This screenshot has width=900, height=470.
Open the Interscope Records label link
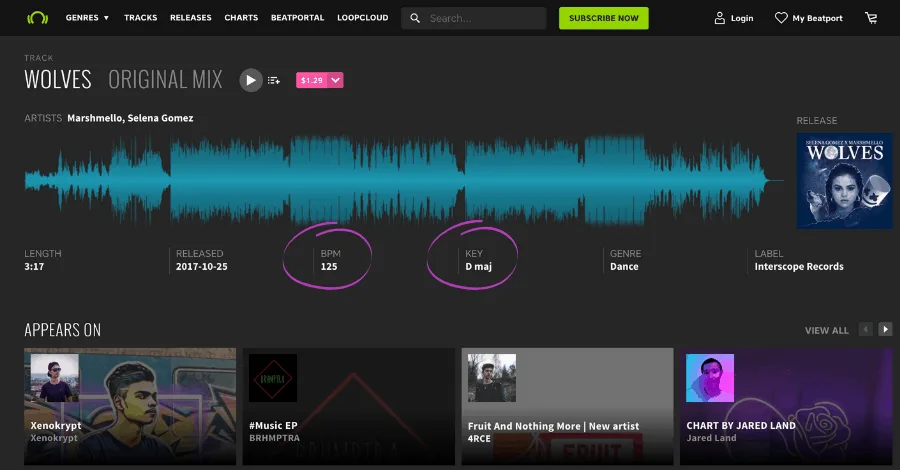click(799, 267)
